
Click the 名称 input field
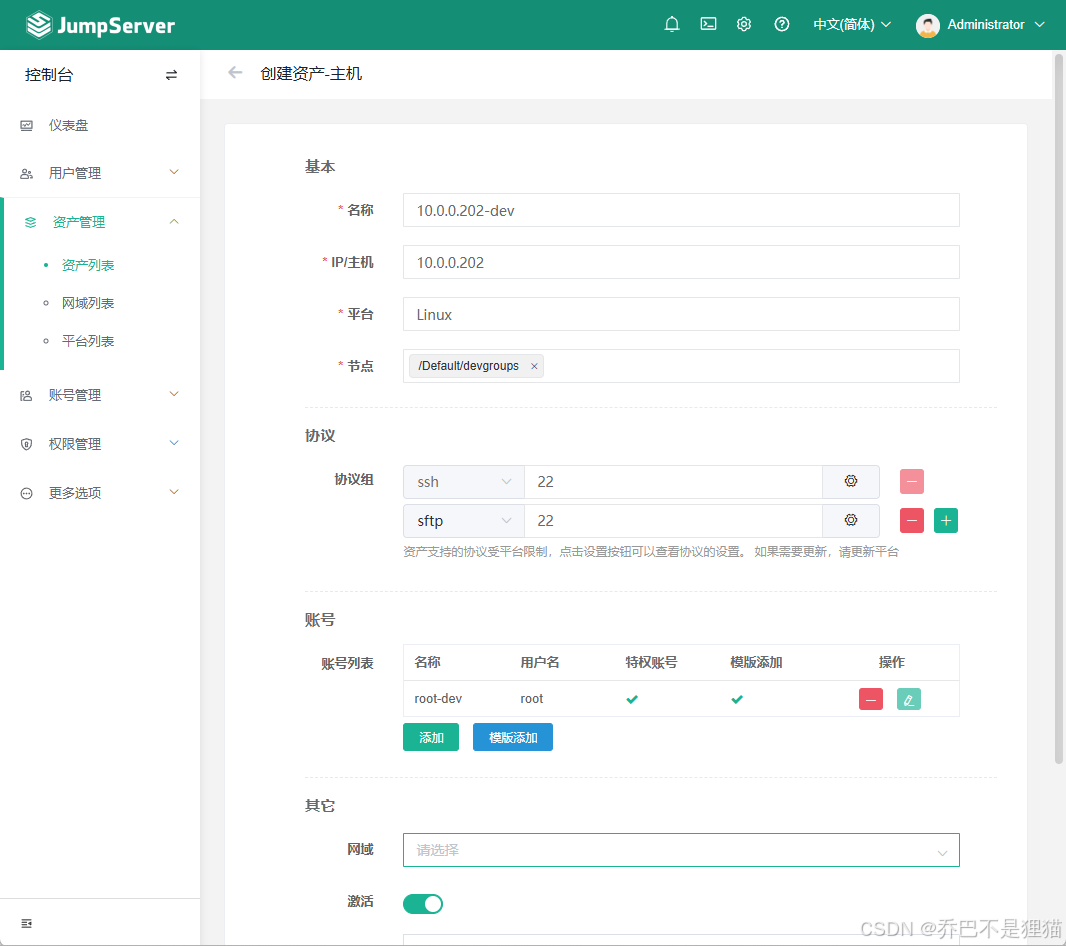pyautogui.click(x=681, y=210)
